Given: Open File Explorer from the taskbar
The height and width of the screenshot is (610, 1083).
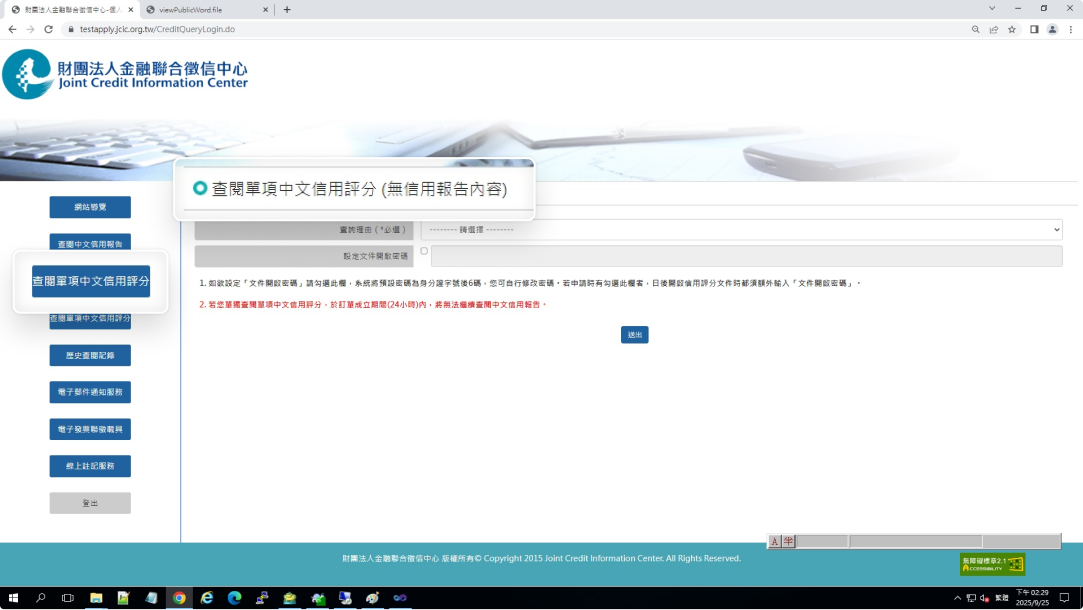Looking at the screenshot, I should tap(97, 598).
